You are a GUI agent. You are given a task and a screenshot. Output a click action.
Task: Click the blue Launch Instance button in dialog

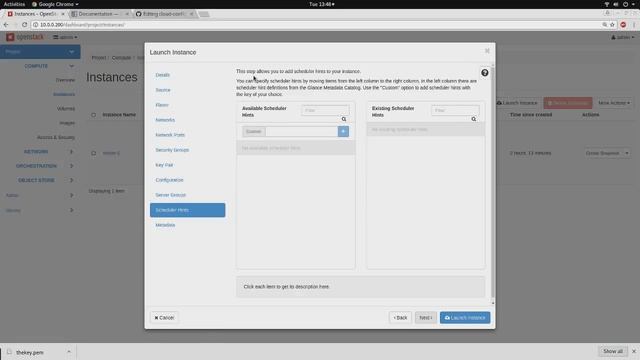point(465,318)
